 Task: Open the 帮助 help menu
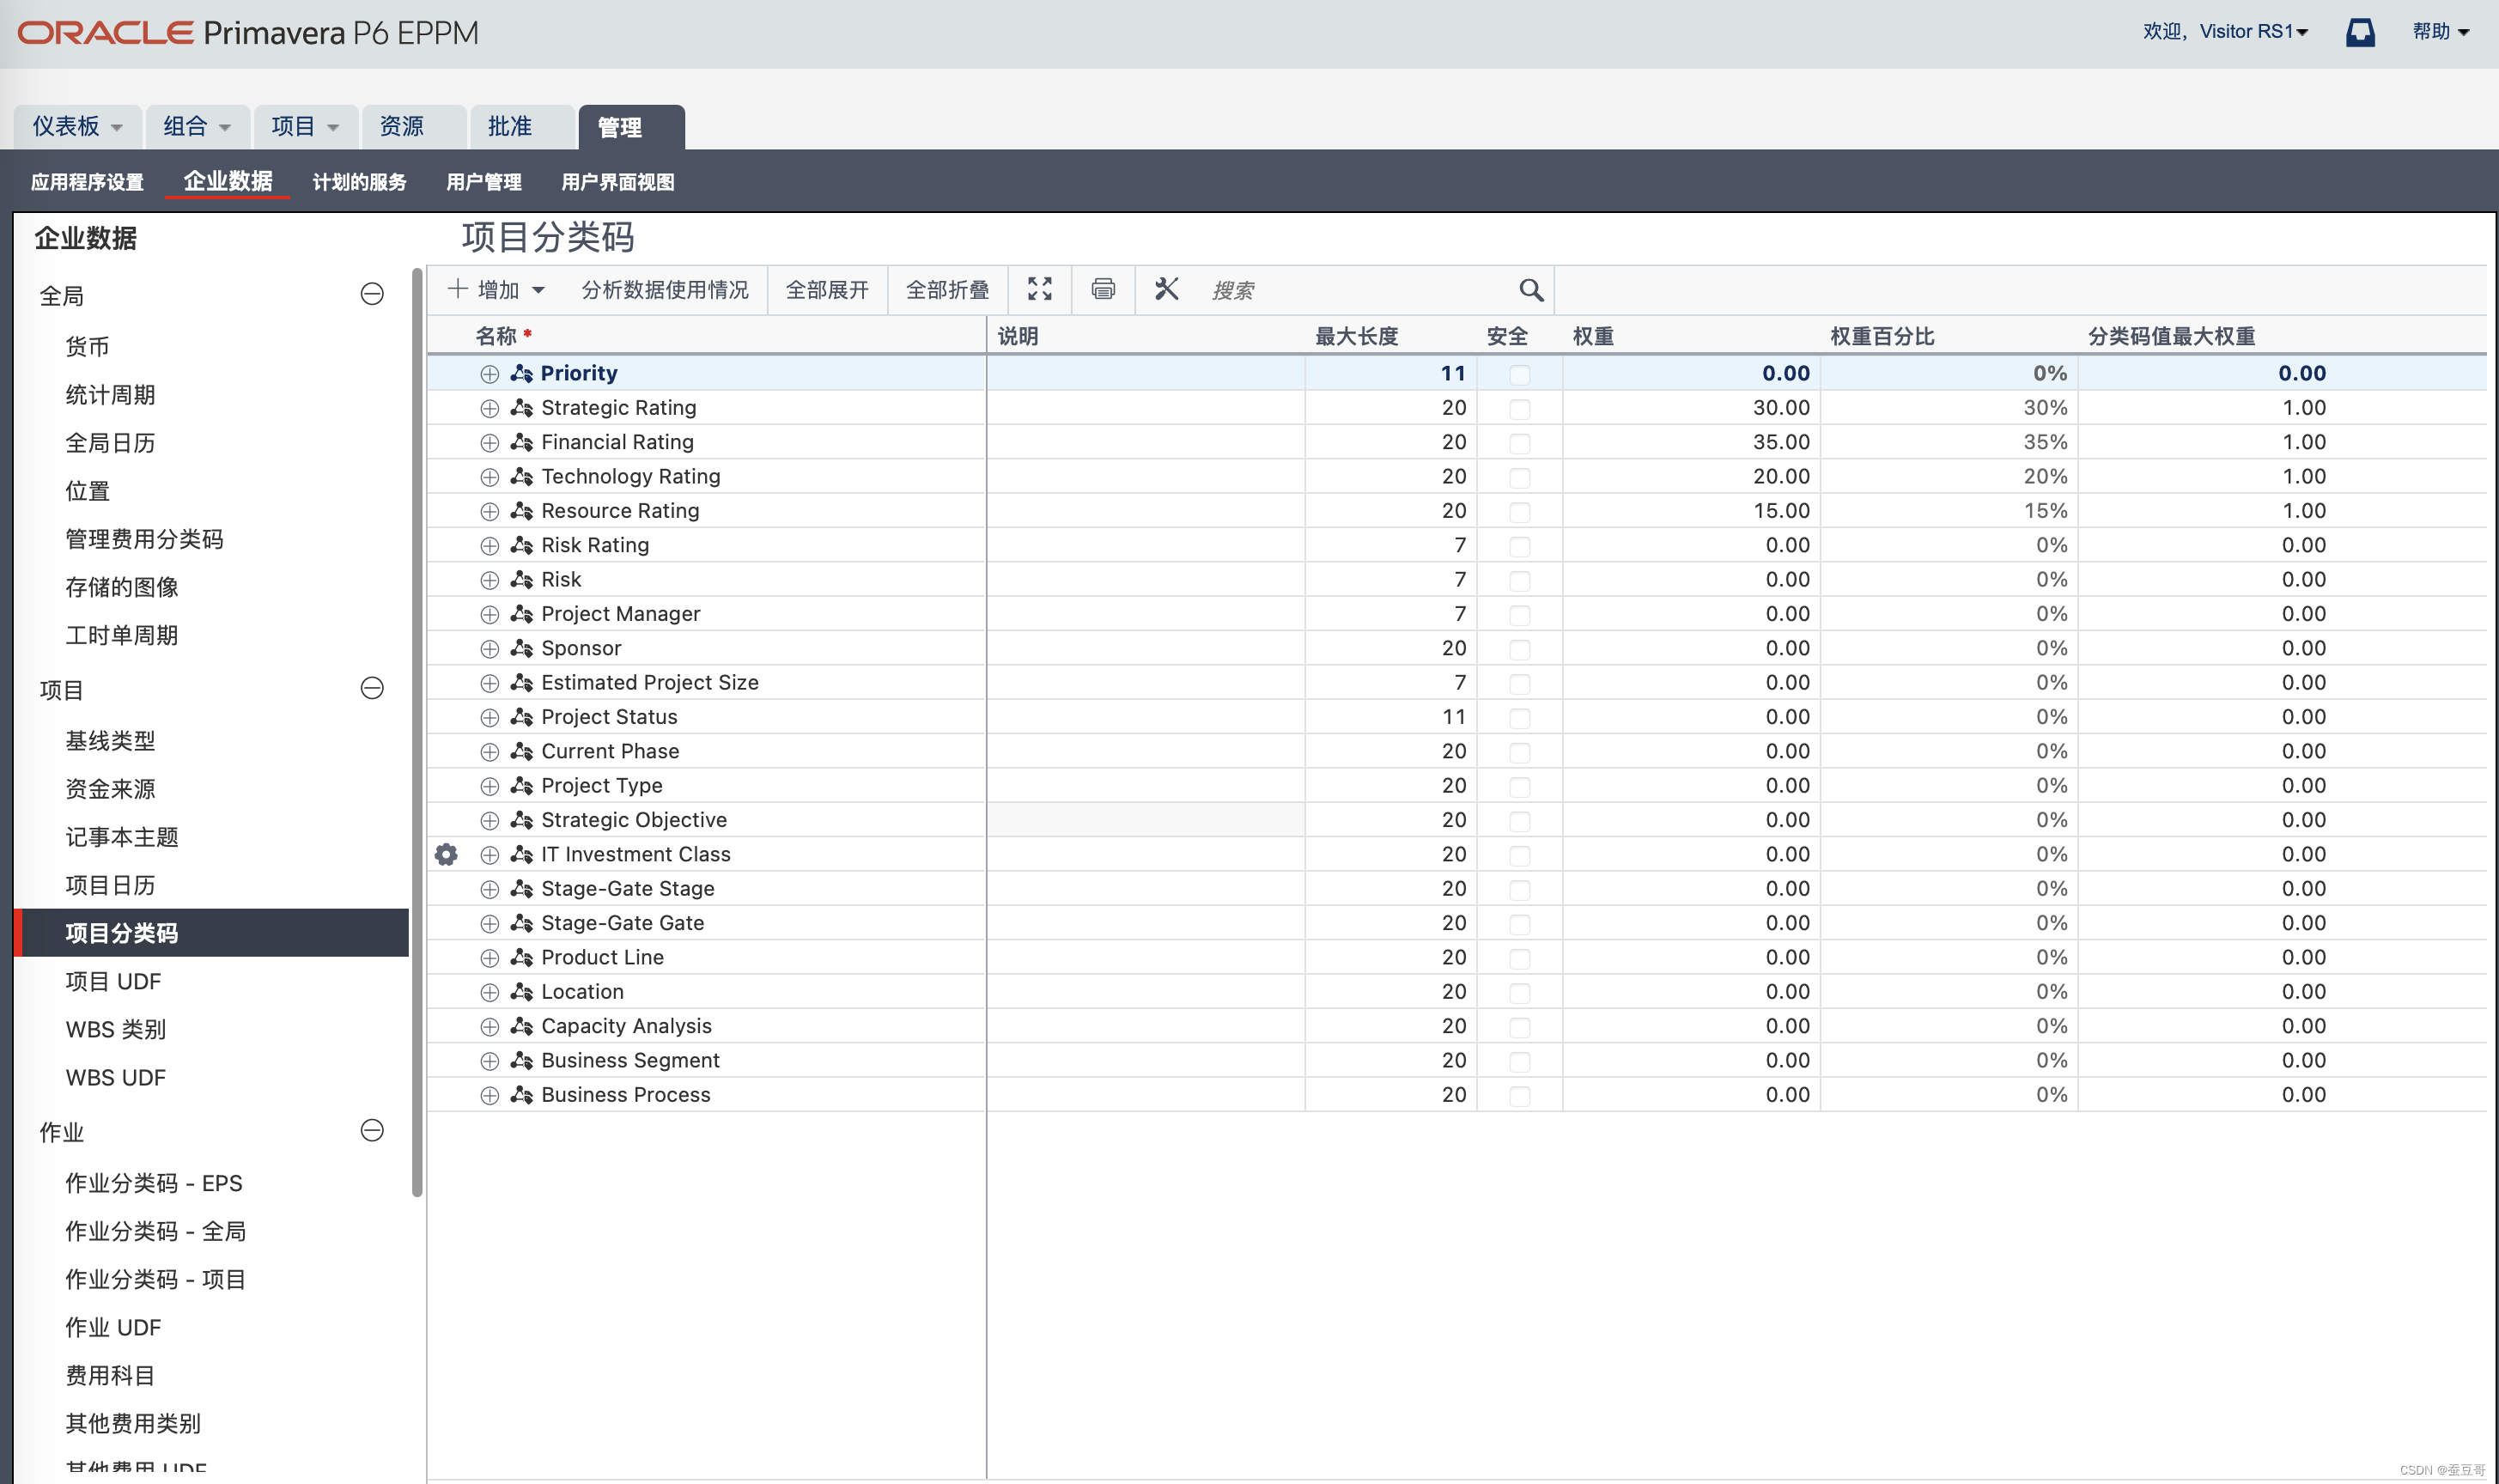(x=2441, y=32)
